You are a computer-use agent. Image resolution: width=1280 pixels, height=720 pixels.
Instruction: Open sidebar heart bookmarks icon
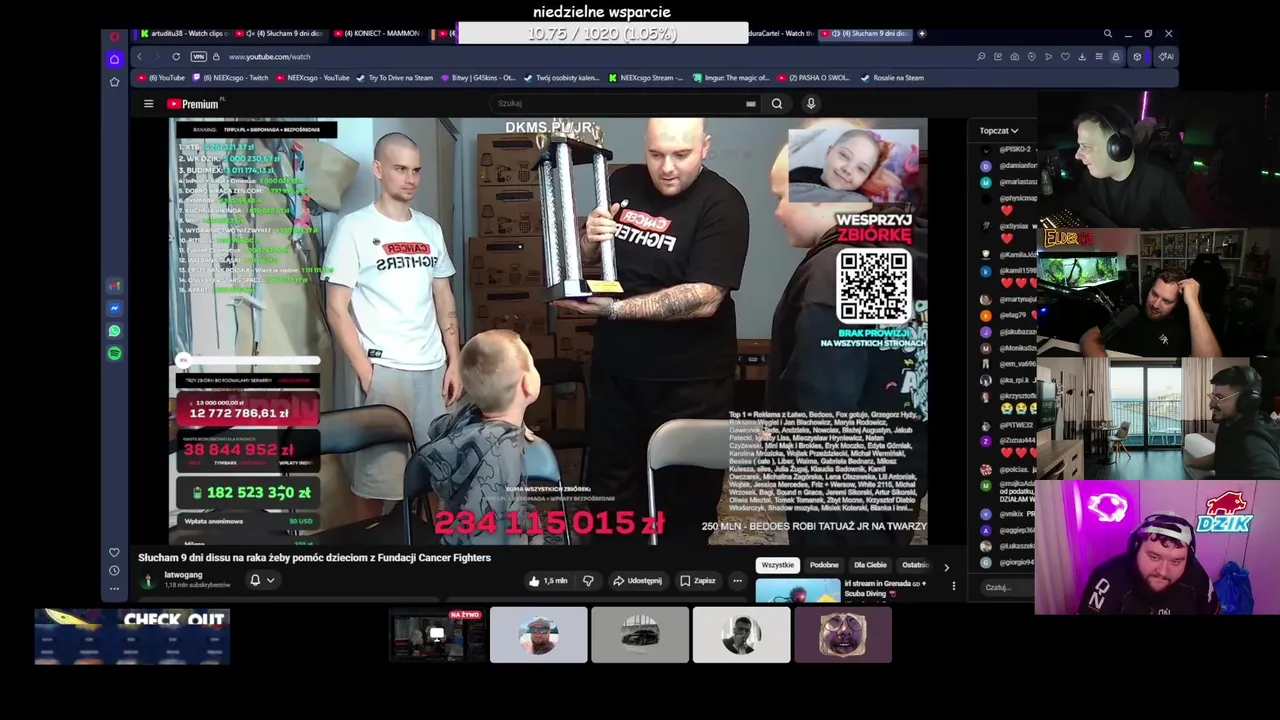point(114,552)
